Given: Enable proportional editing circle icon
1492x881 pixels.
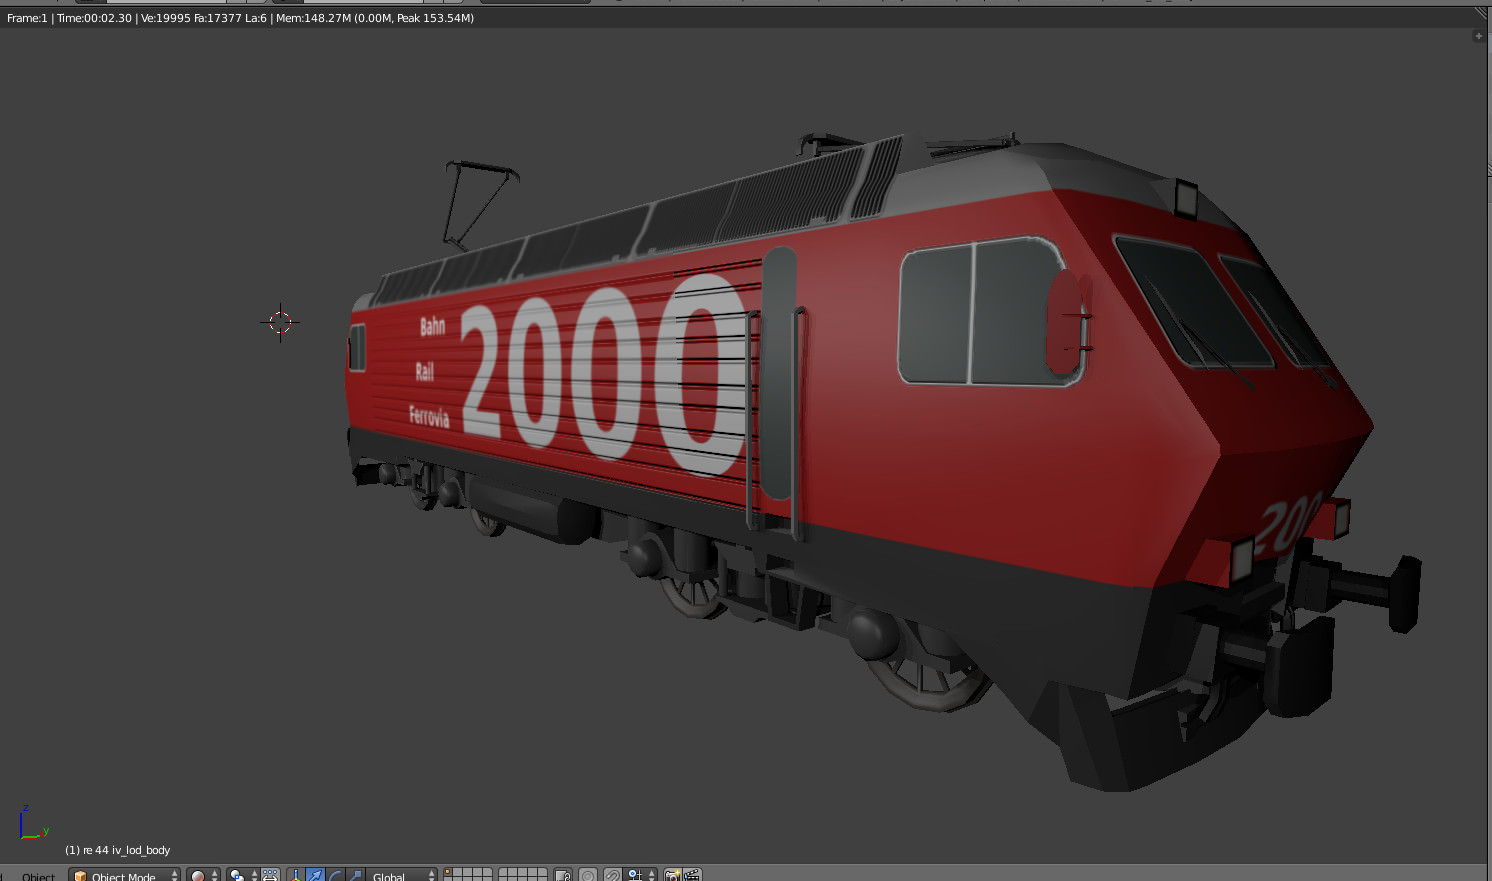Looking at the screenshot, I should pyautogui.click(x=588, y=875).
